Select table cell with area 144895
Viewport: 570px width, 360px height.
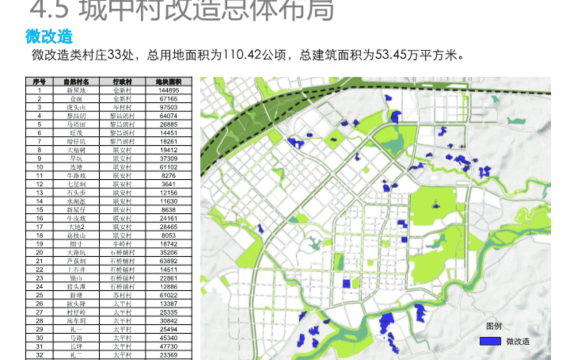pyautogui.click(x=169, y=90)
